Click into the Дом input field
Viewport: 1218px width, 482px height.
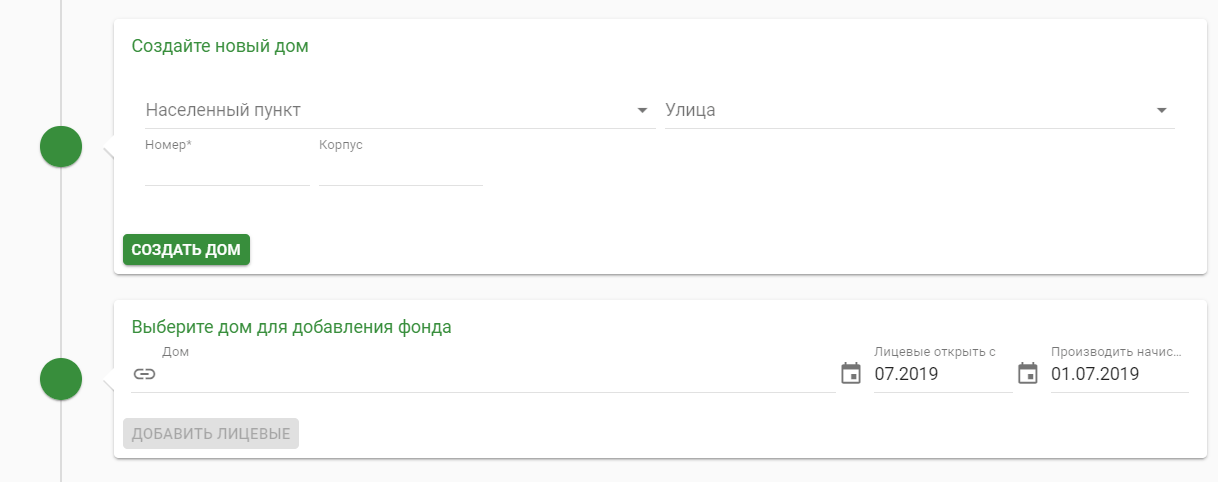(x=498, y=374)
